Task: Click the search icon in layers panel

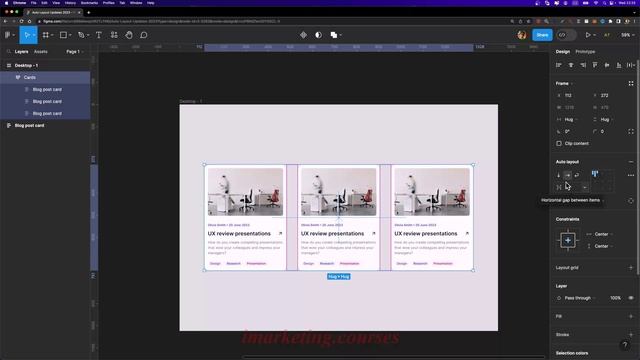Action: 9,51
